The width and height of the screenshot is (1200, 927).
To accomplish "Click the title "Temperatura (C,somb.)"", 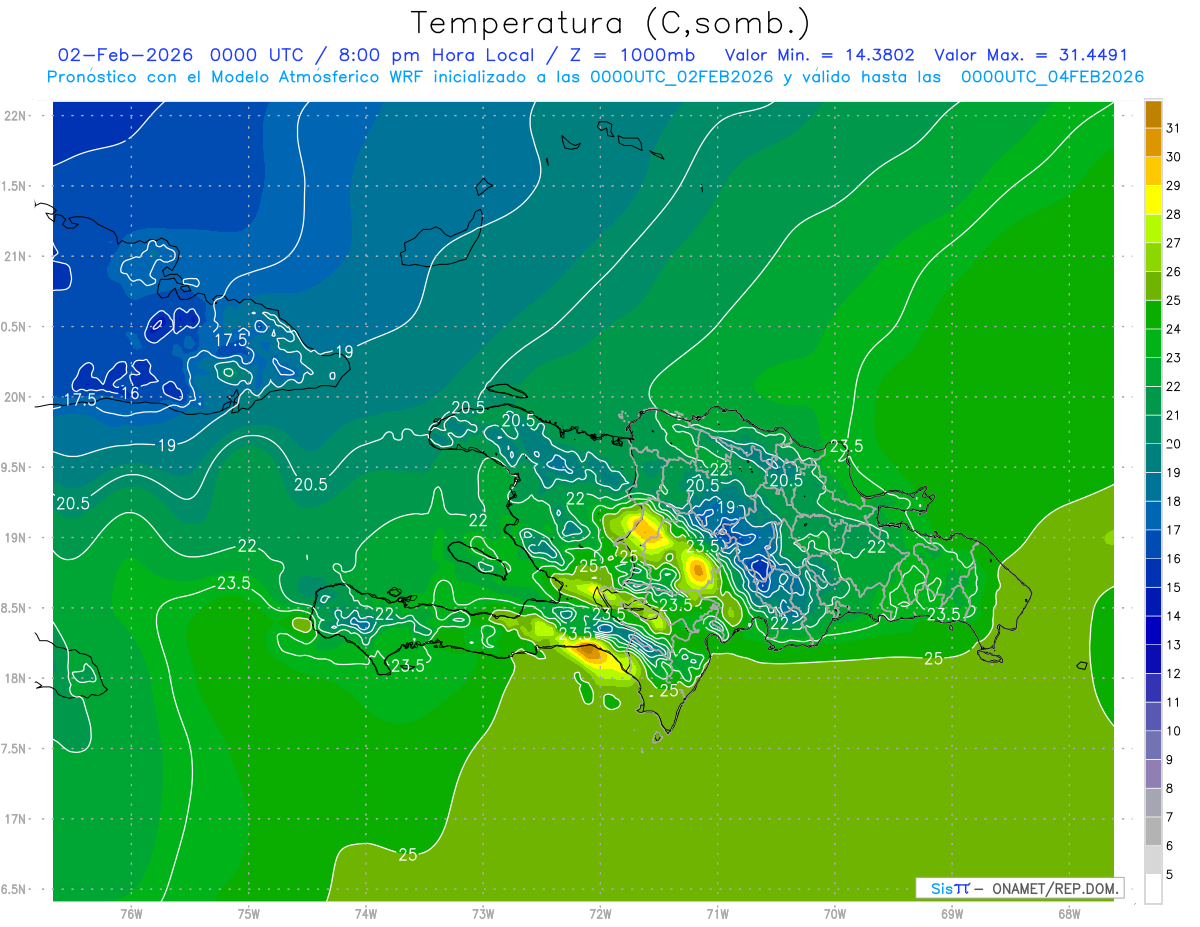I will 611,23.
